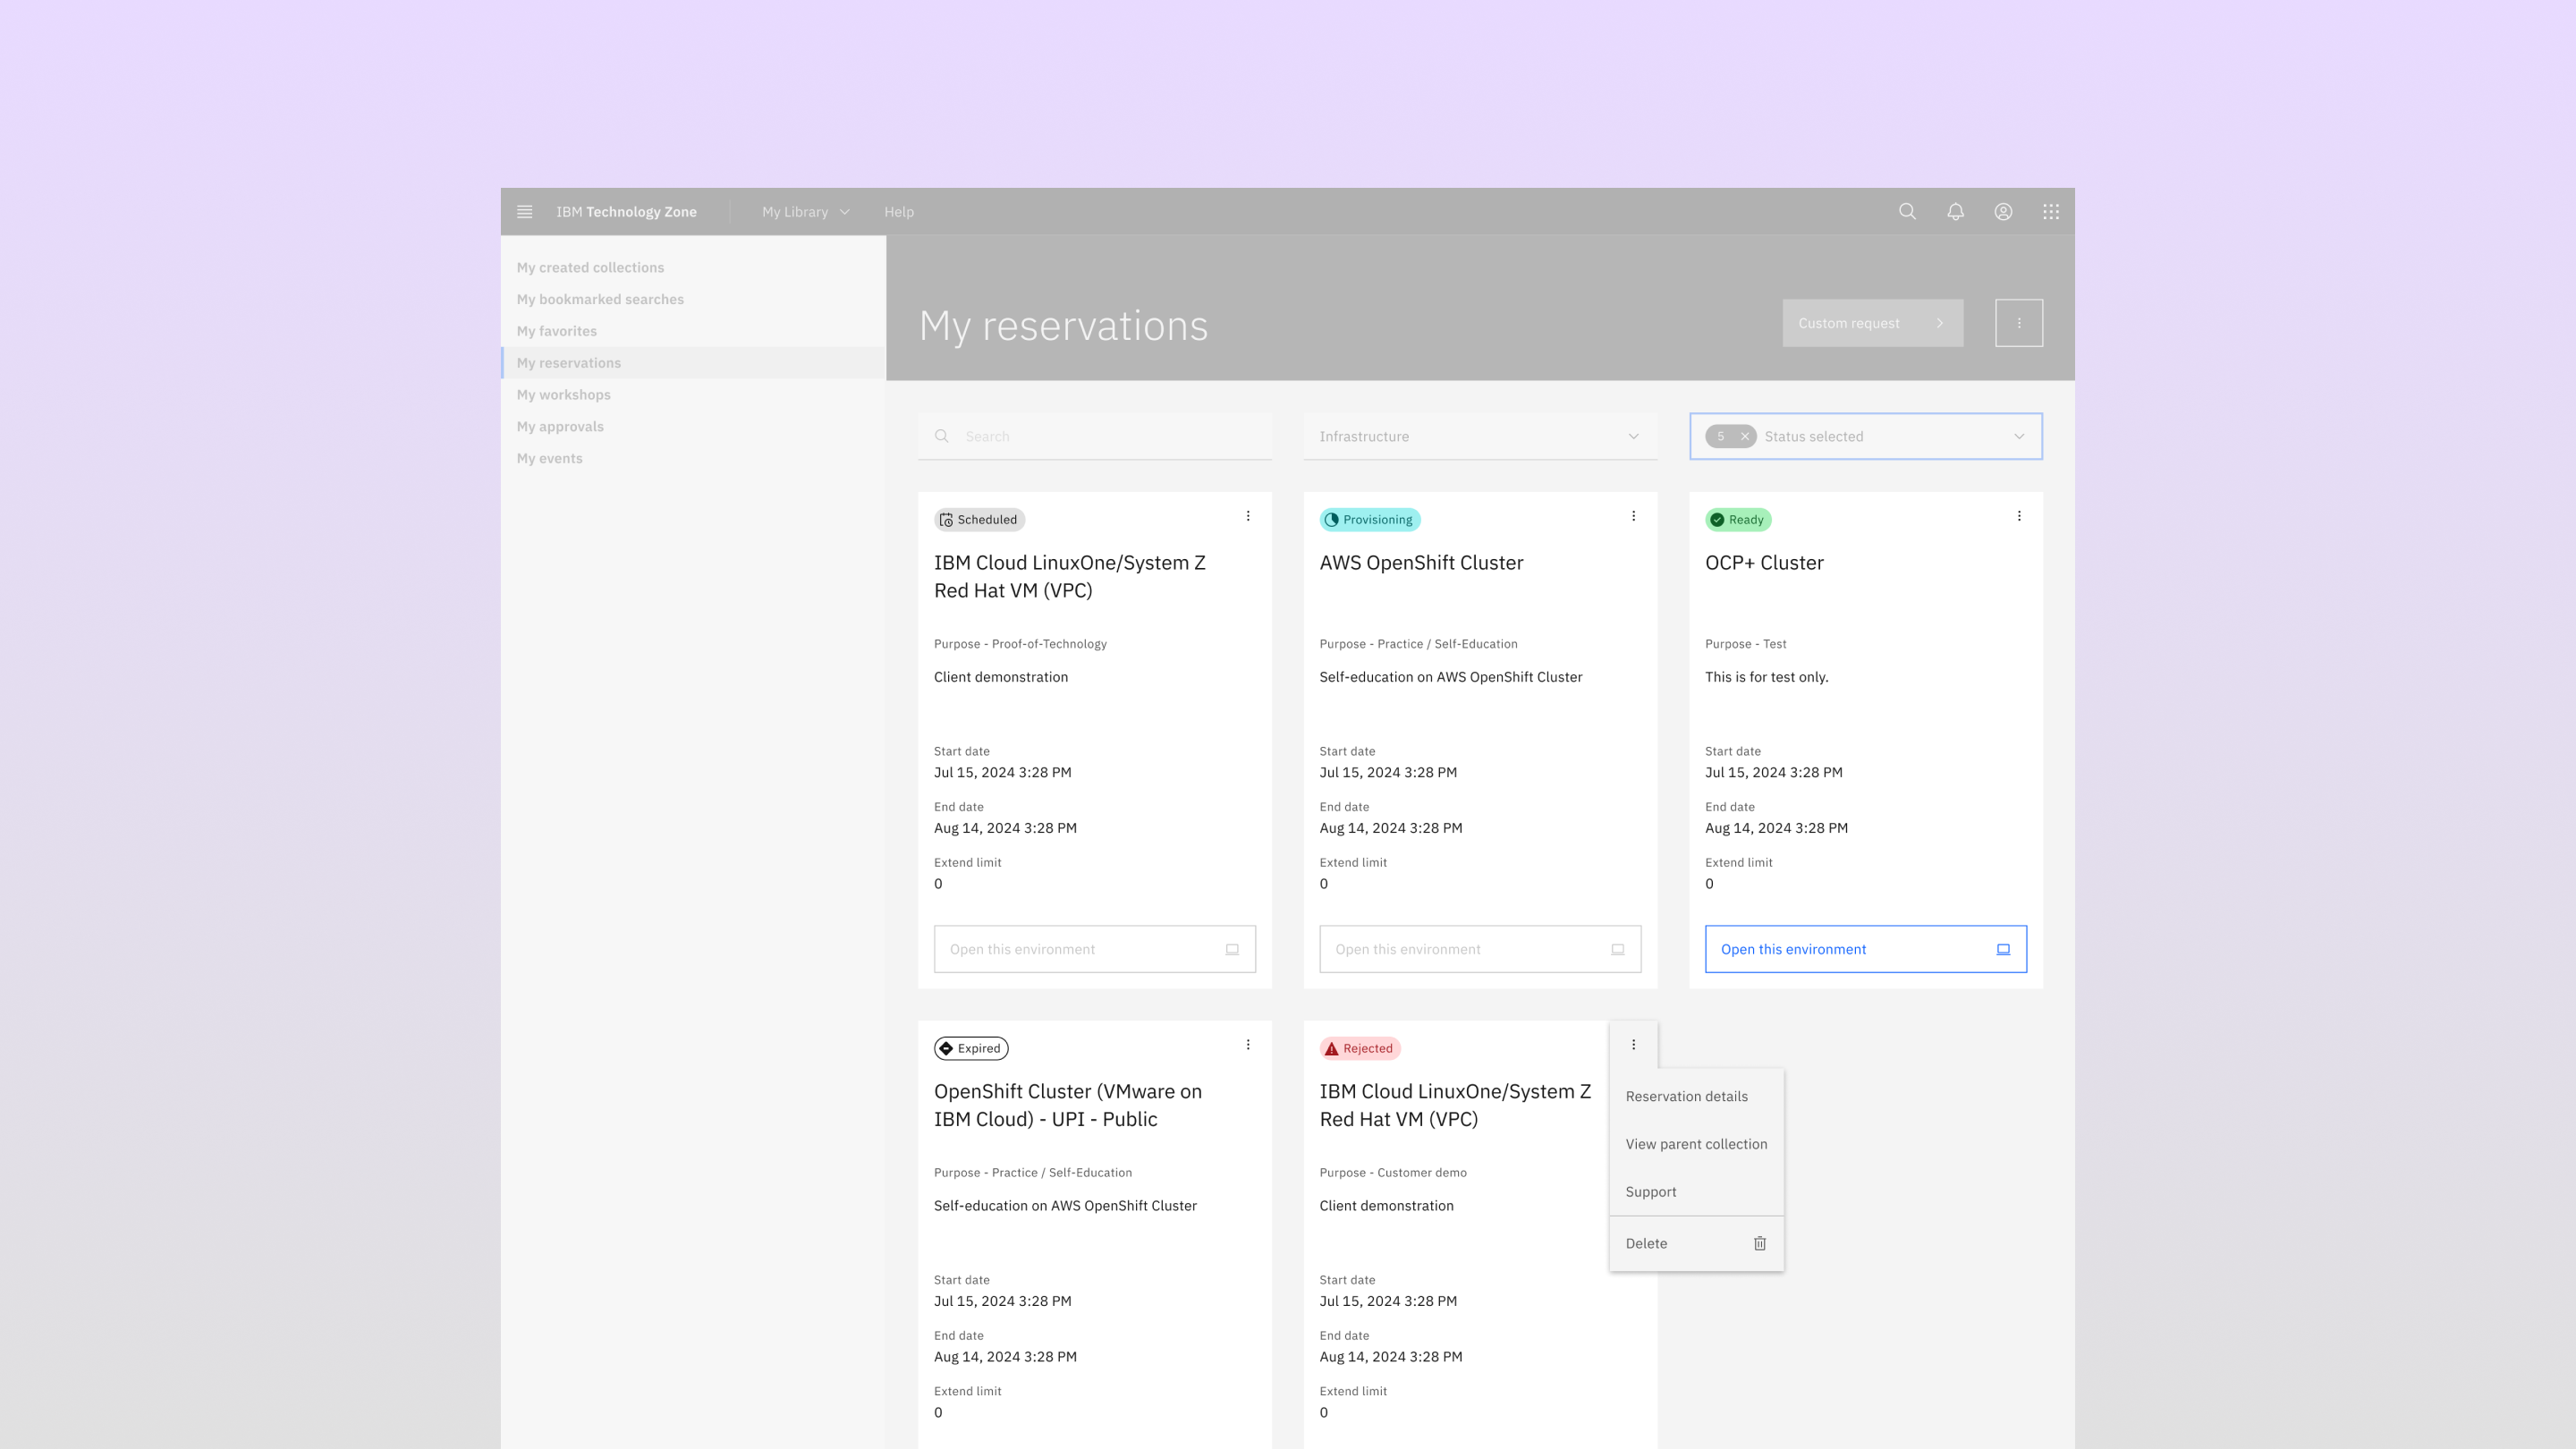This screenshot has width=2576, height=1449.
Task: Select View parent collection menu option
Action: [x=1696, y=1145]
